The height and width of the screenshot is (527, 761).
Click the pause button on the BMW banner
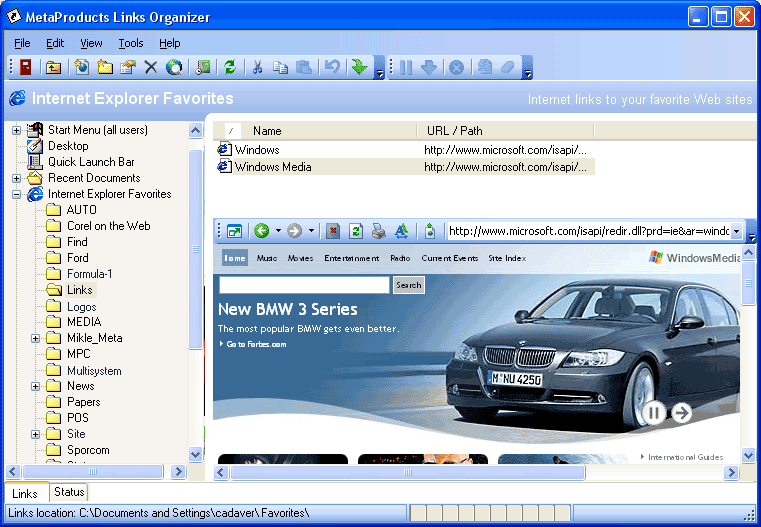coord(653,413)
